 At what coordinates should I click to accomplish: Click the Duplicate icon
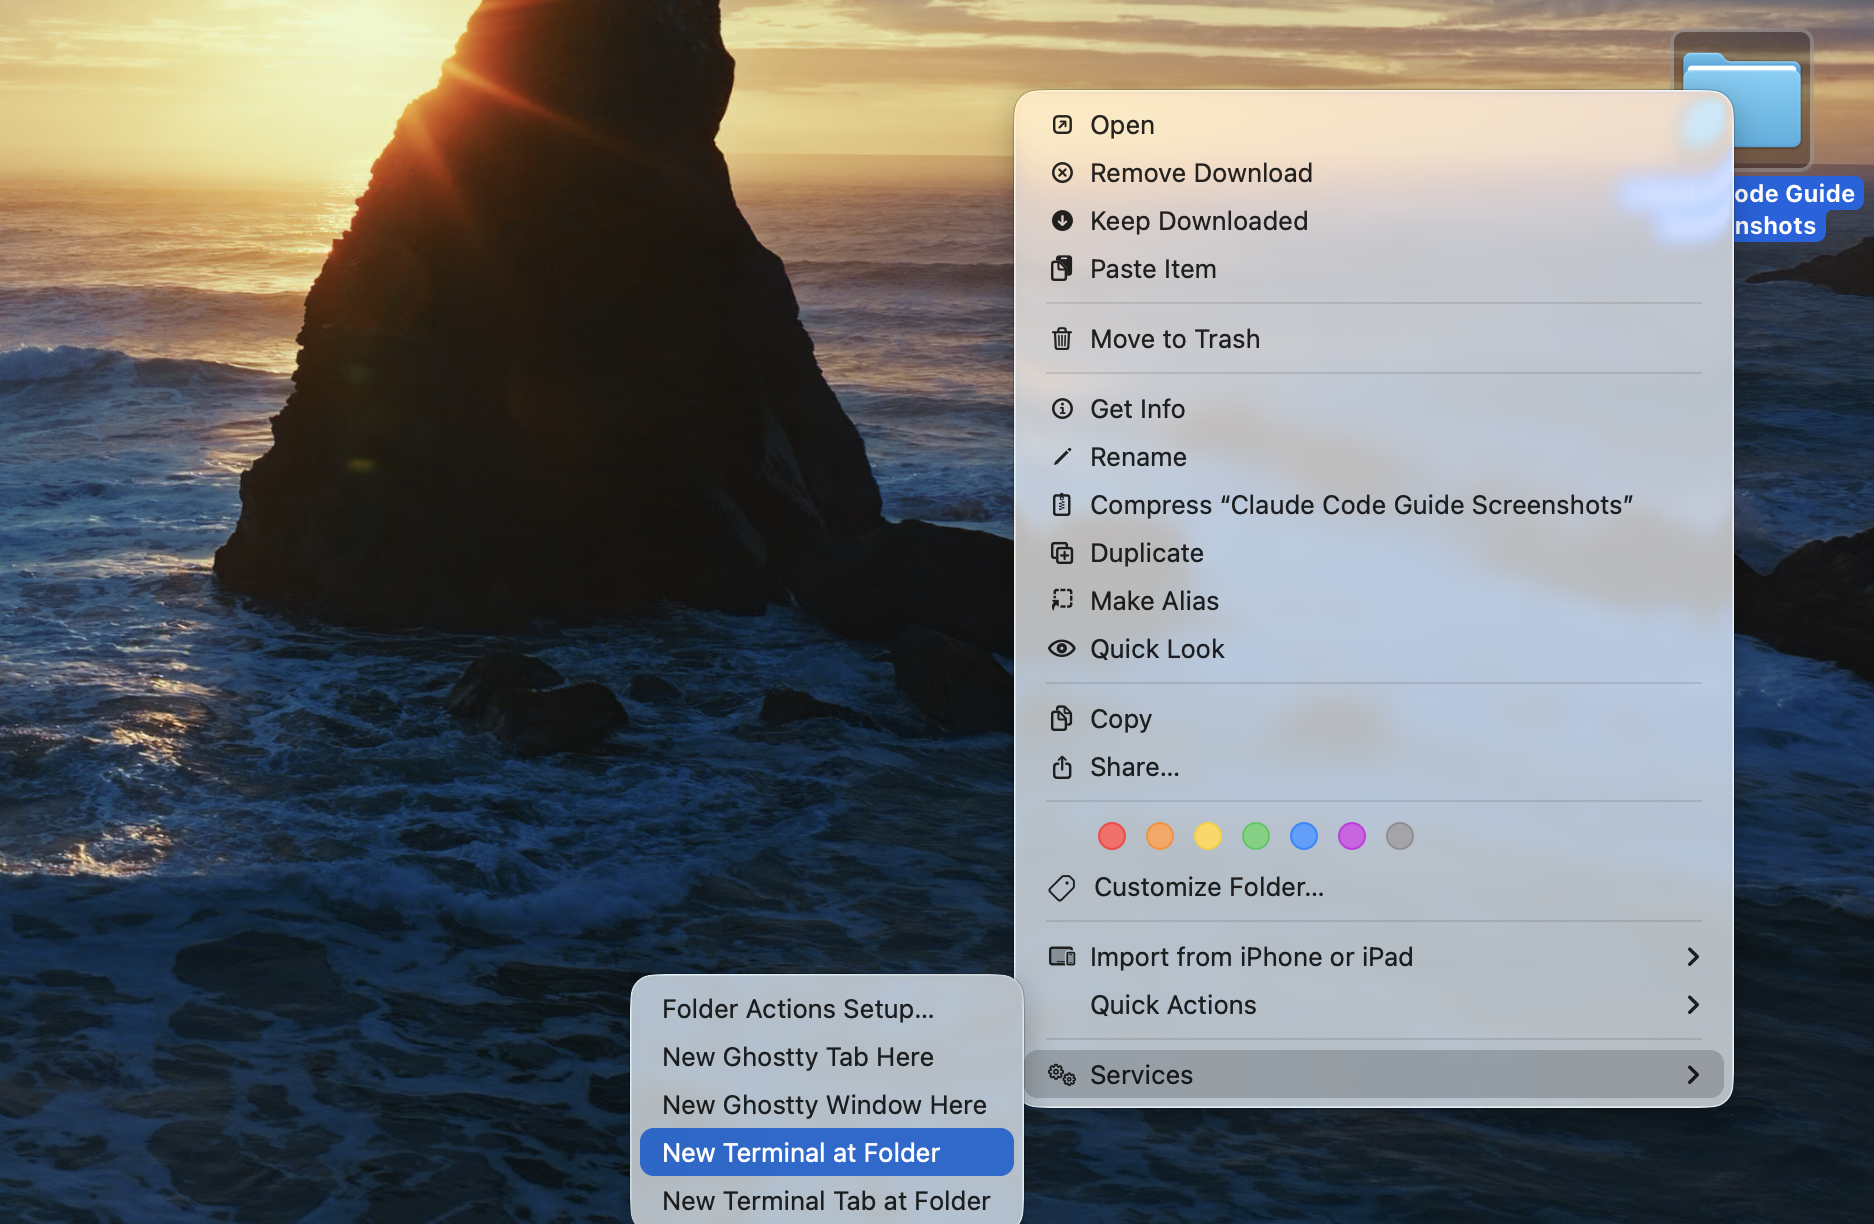click(x=1062, y=553)
